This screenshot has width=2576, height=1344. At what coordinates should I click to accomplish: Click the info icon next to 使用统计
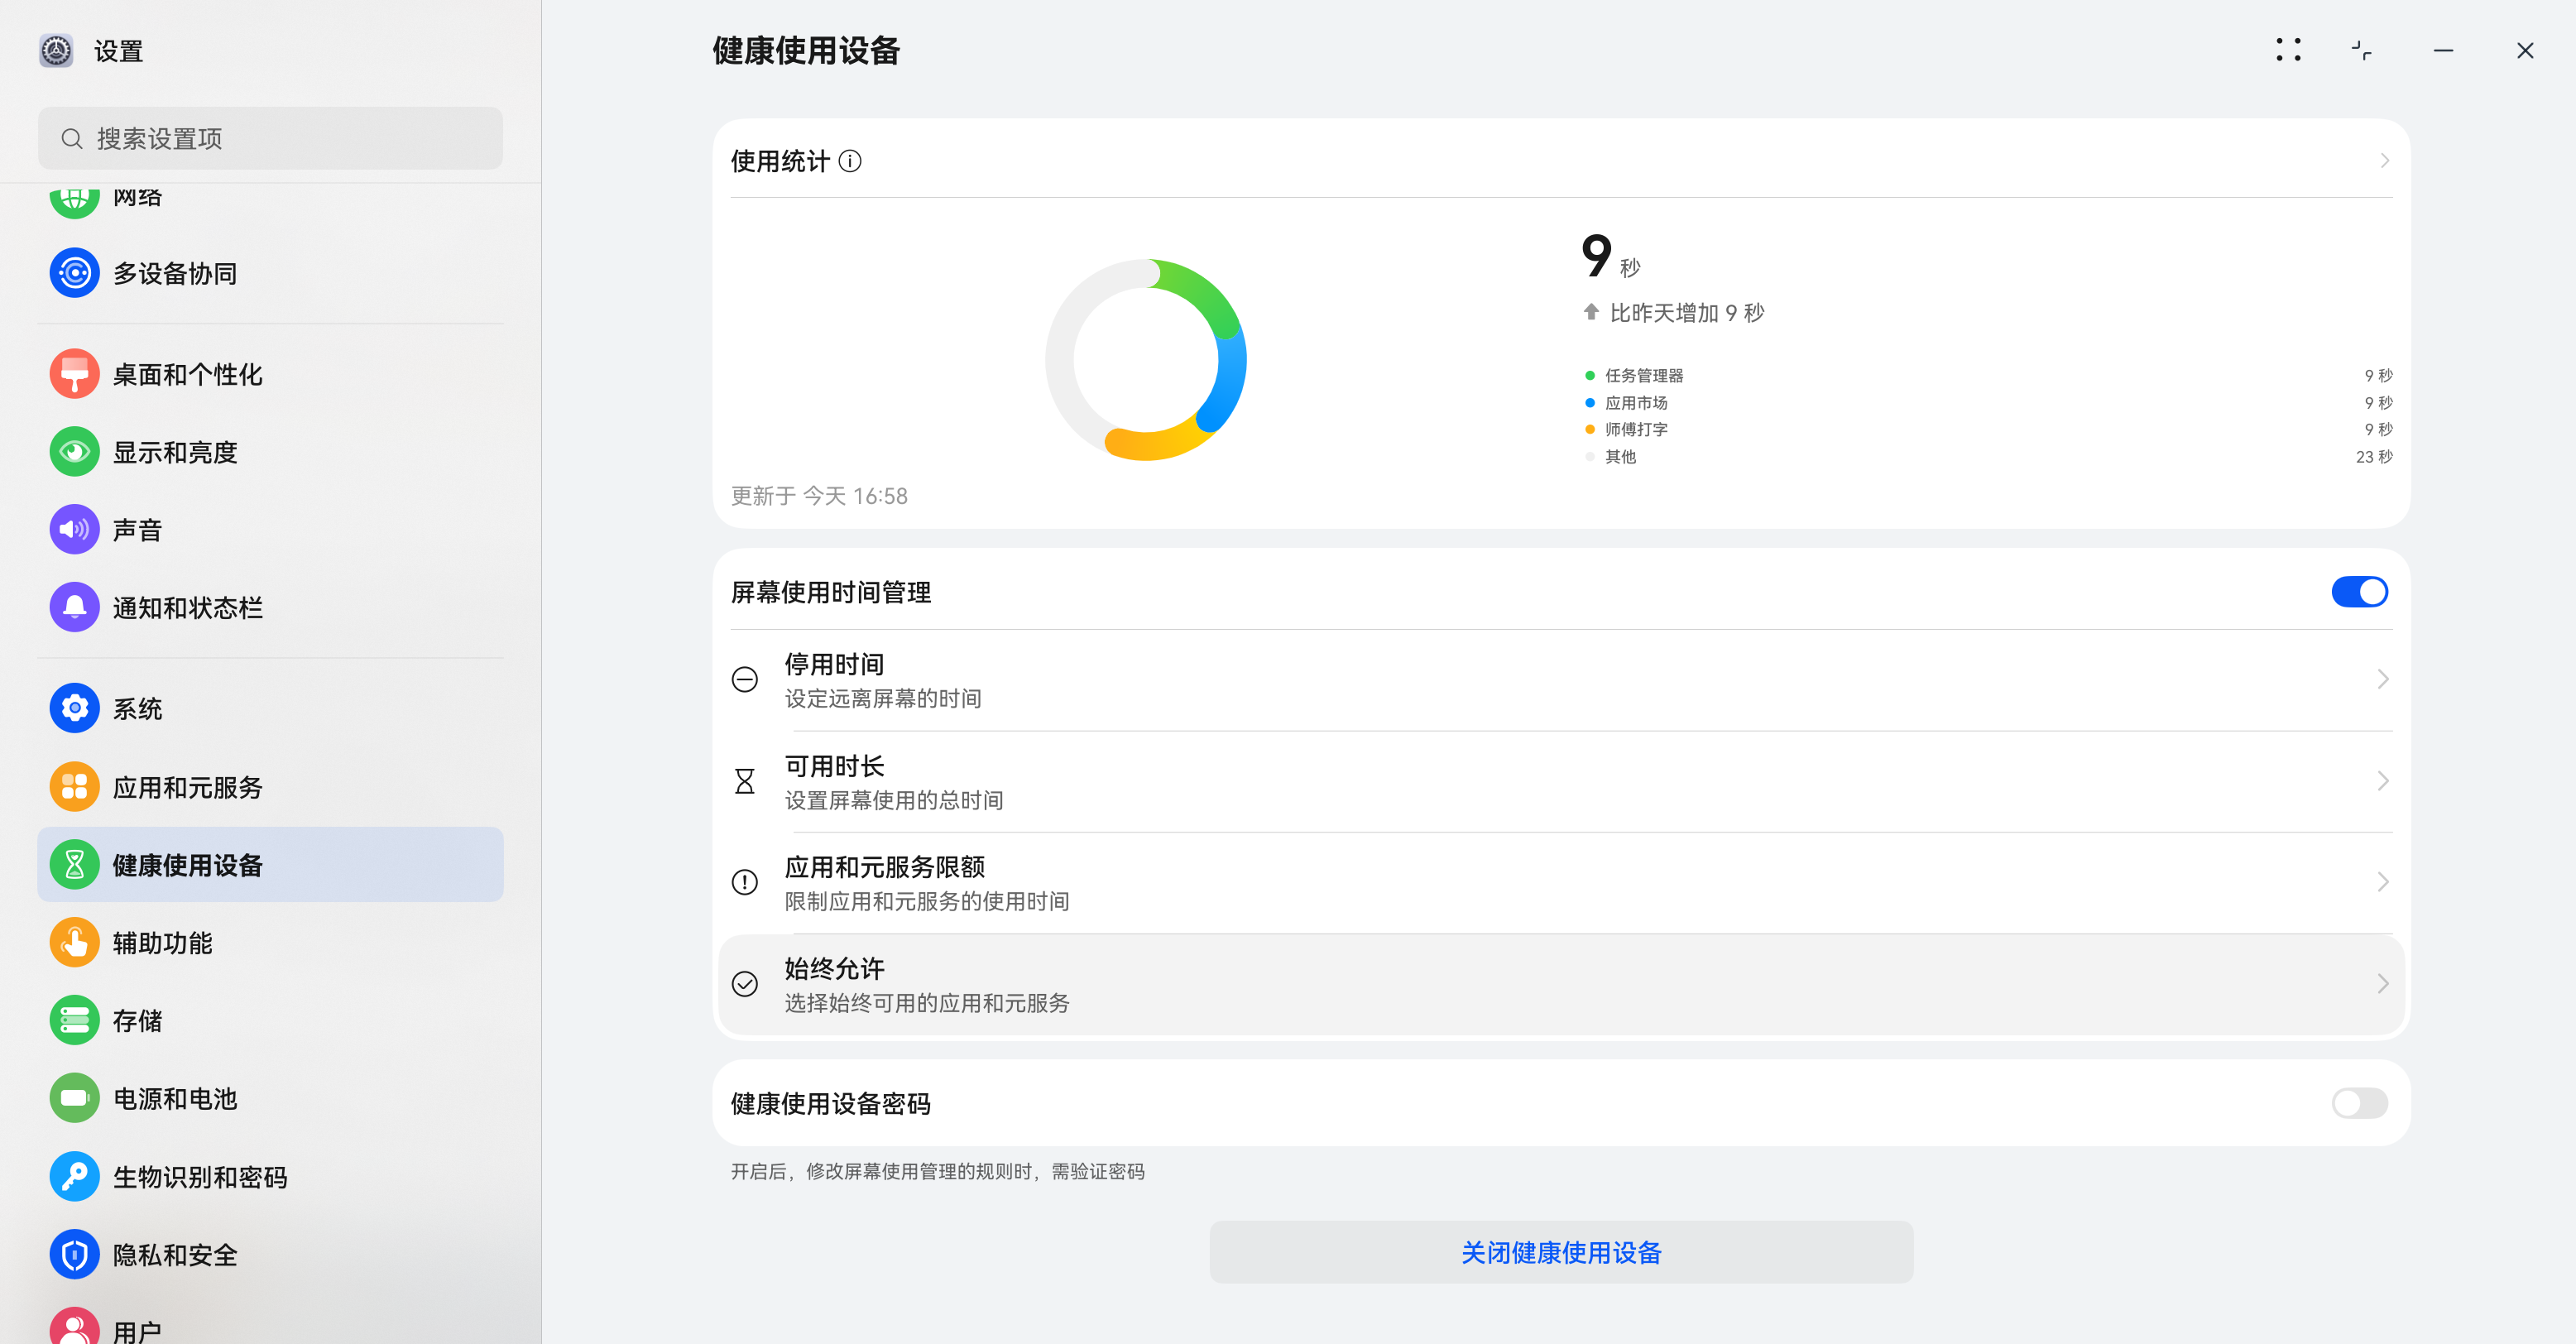point(851,161)
